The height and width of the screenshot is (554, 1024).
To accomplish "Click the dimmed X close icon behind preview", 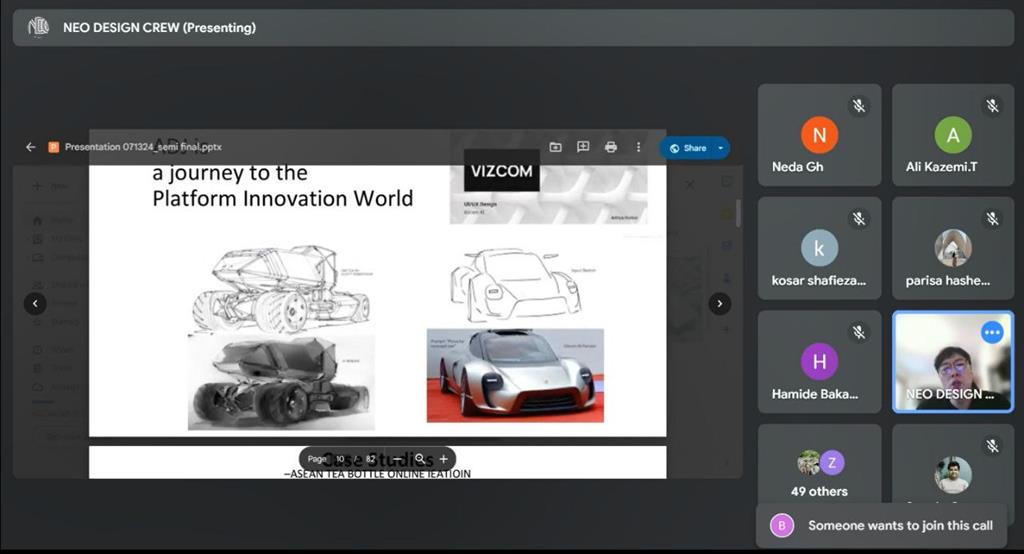I will tap(690, 185).
